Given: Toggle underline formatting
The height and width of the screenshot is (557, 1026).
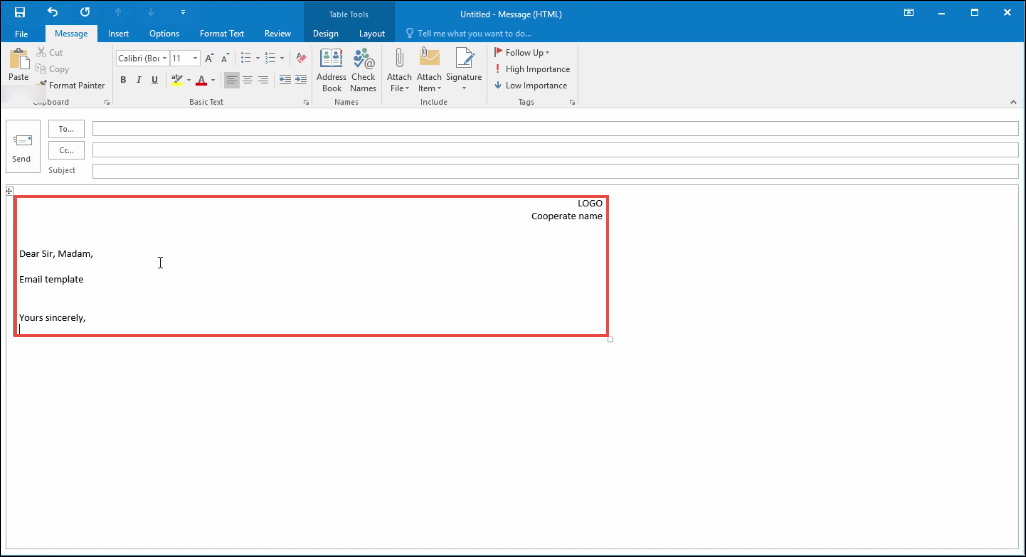Looking at the screenshot, I should pyautogui.click(x=154, y=80).
